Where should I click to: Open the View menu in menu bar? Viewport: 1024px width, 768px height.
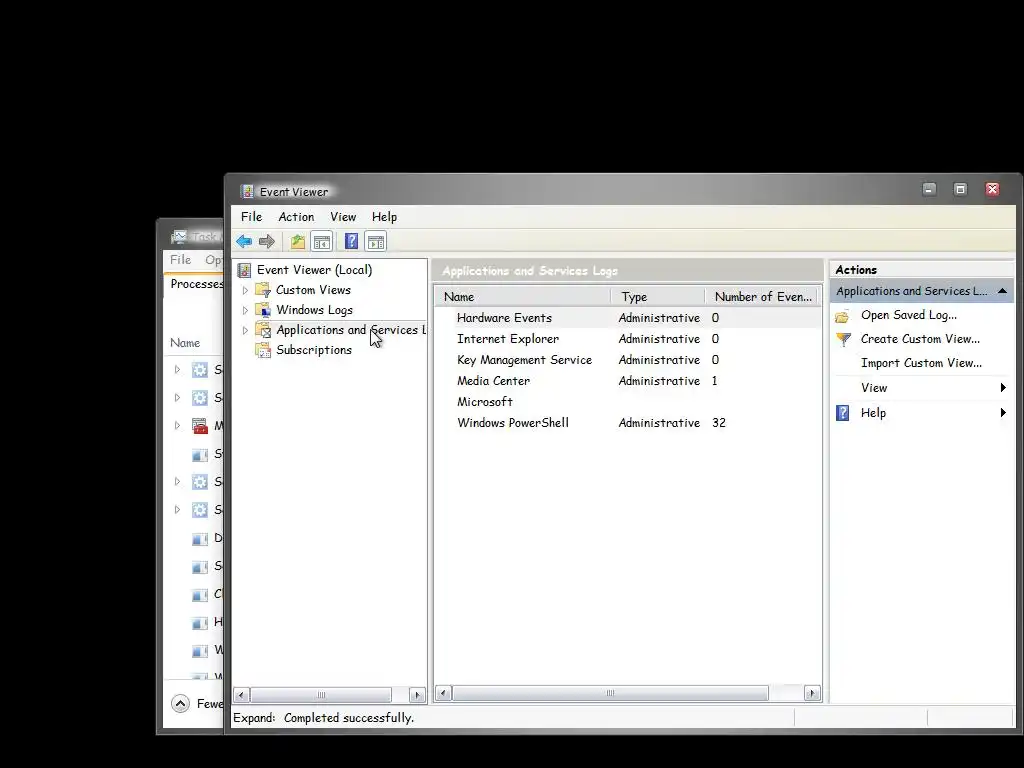(x=343, y=217)
